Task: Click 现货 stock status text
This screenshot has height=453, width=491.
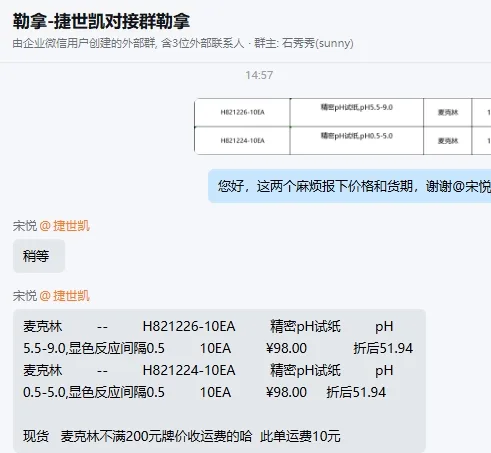Action: (36, 436)
